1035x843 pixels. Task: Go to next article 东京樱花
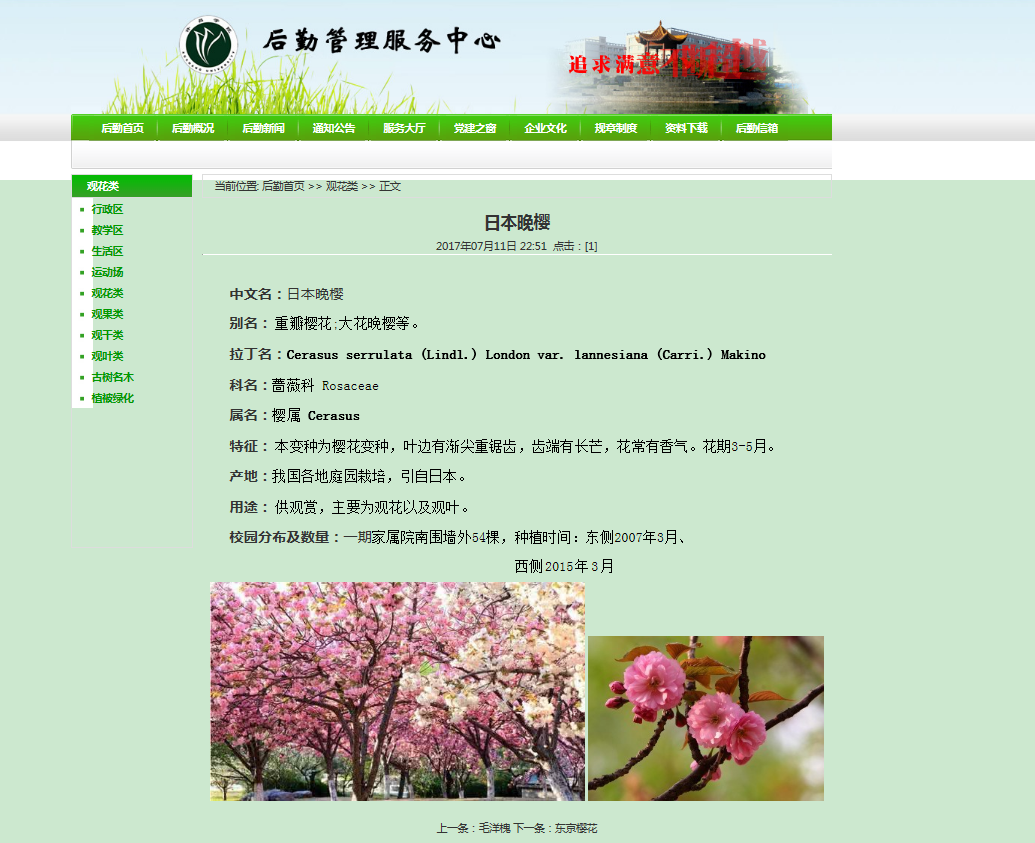point(575,828)
